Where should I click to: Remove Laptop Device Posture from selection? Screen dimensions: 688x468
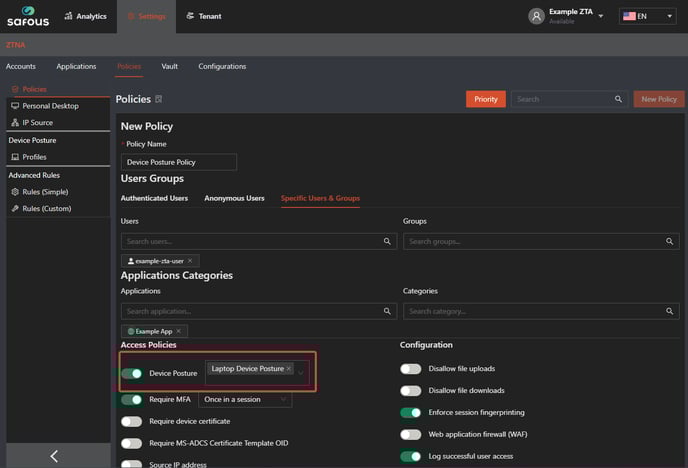coord(289,368)
